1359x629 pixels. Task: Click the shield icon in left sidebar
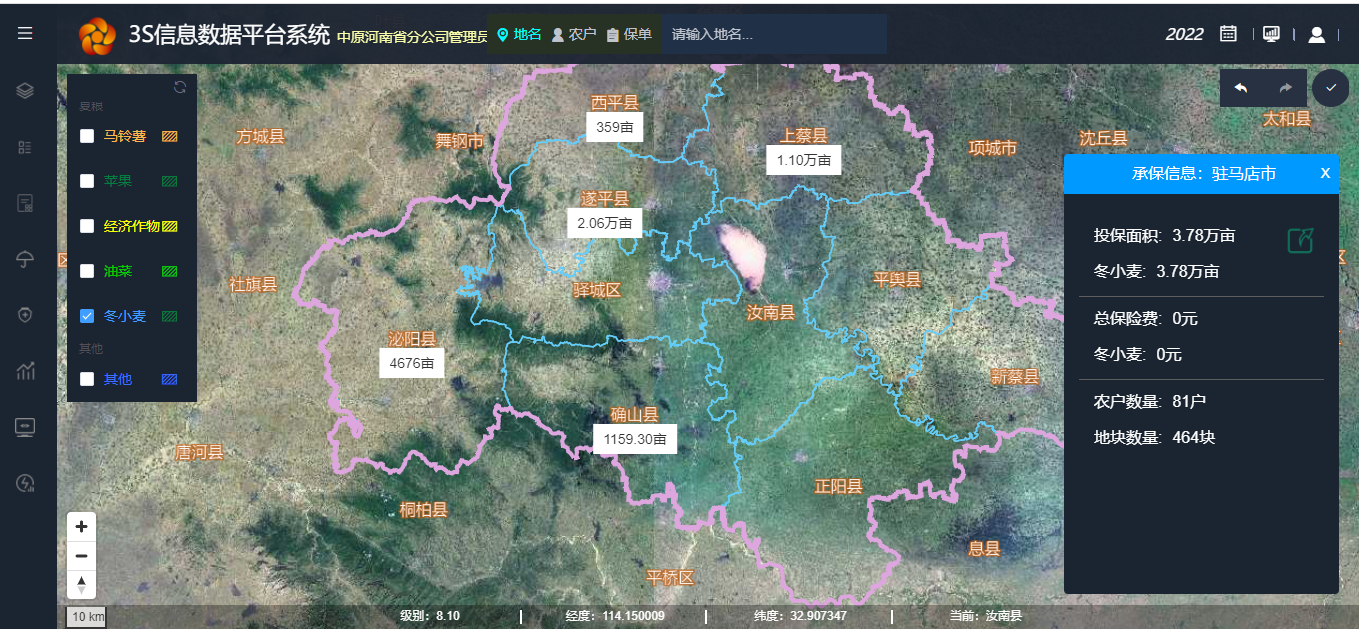point(25,316)
